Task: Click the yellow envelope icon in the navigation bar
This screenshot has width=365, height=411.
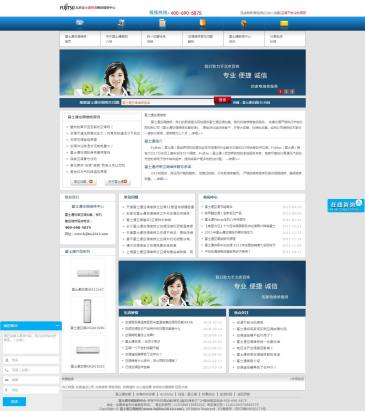Action: pyautogui.click(x=284, y=23)
